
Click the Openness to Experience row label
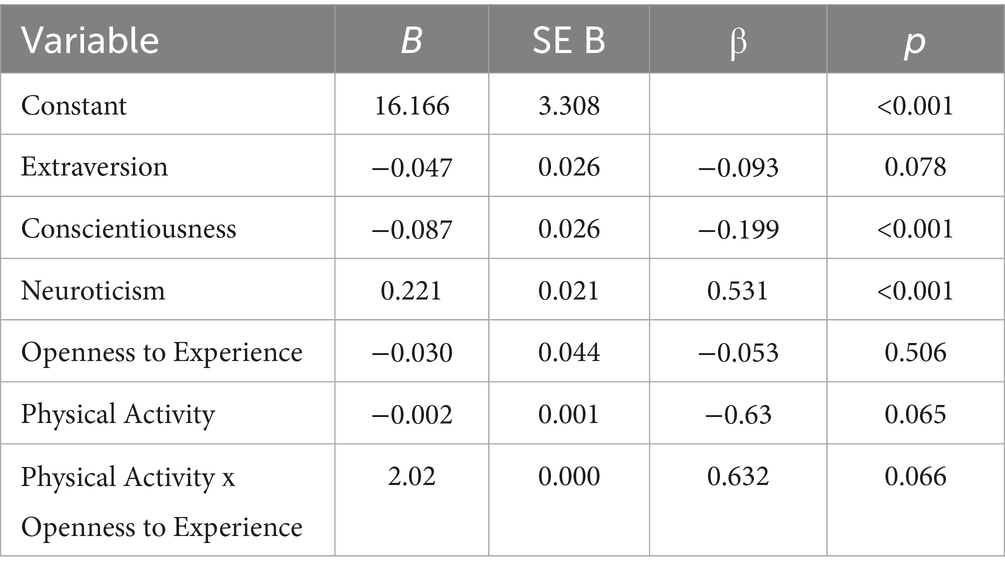[161, 352]
